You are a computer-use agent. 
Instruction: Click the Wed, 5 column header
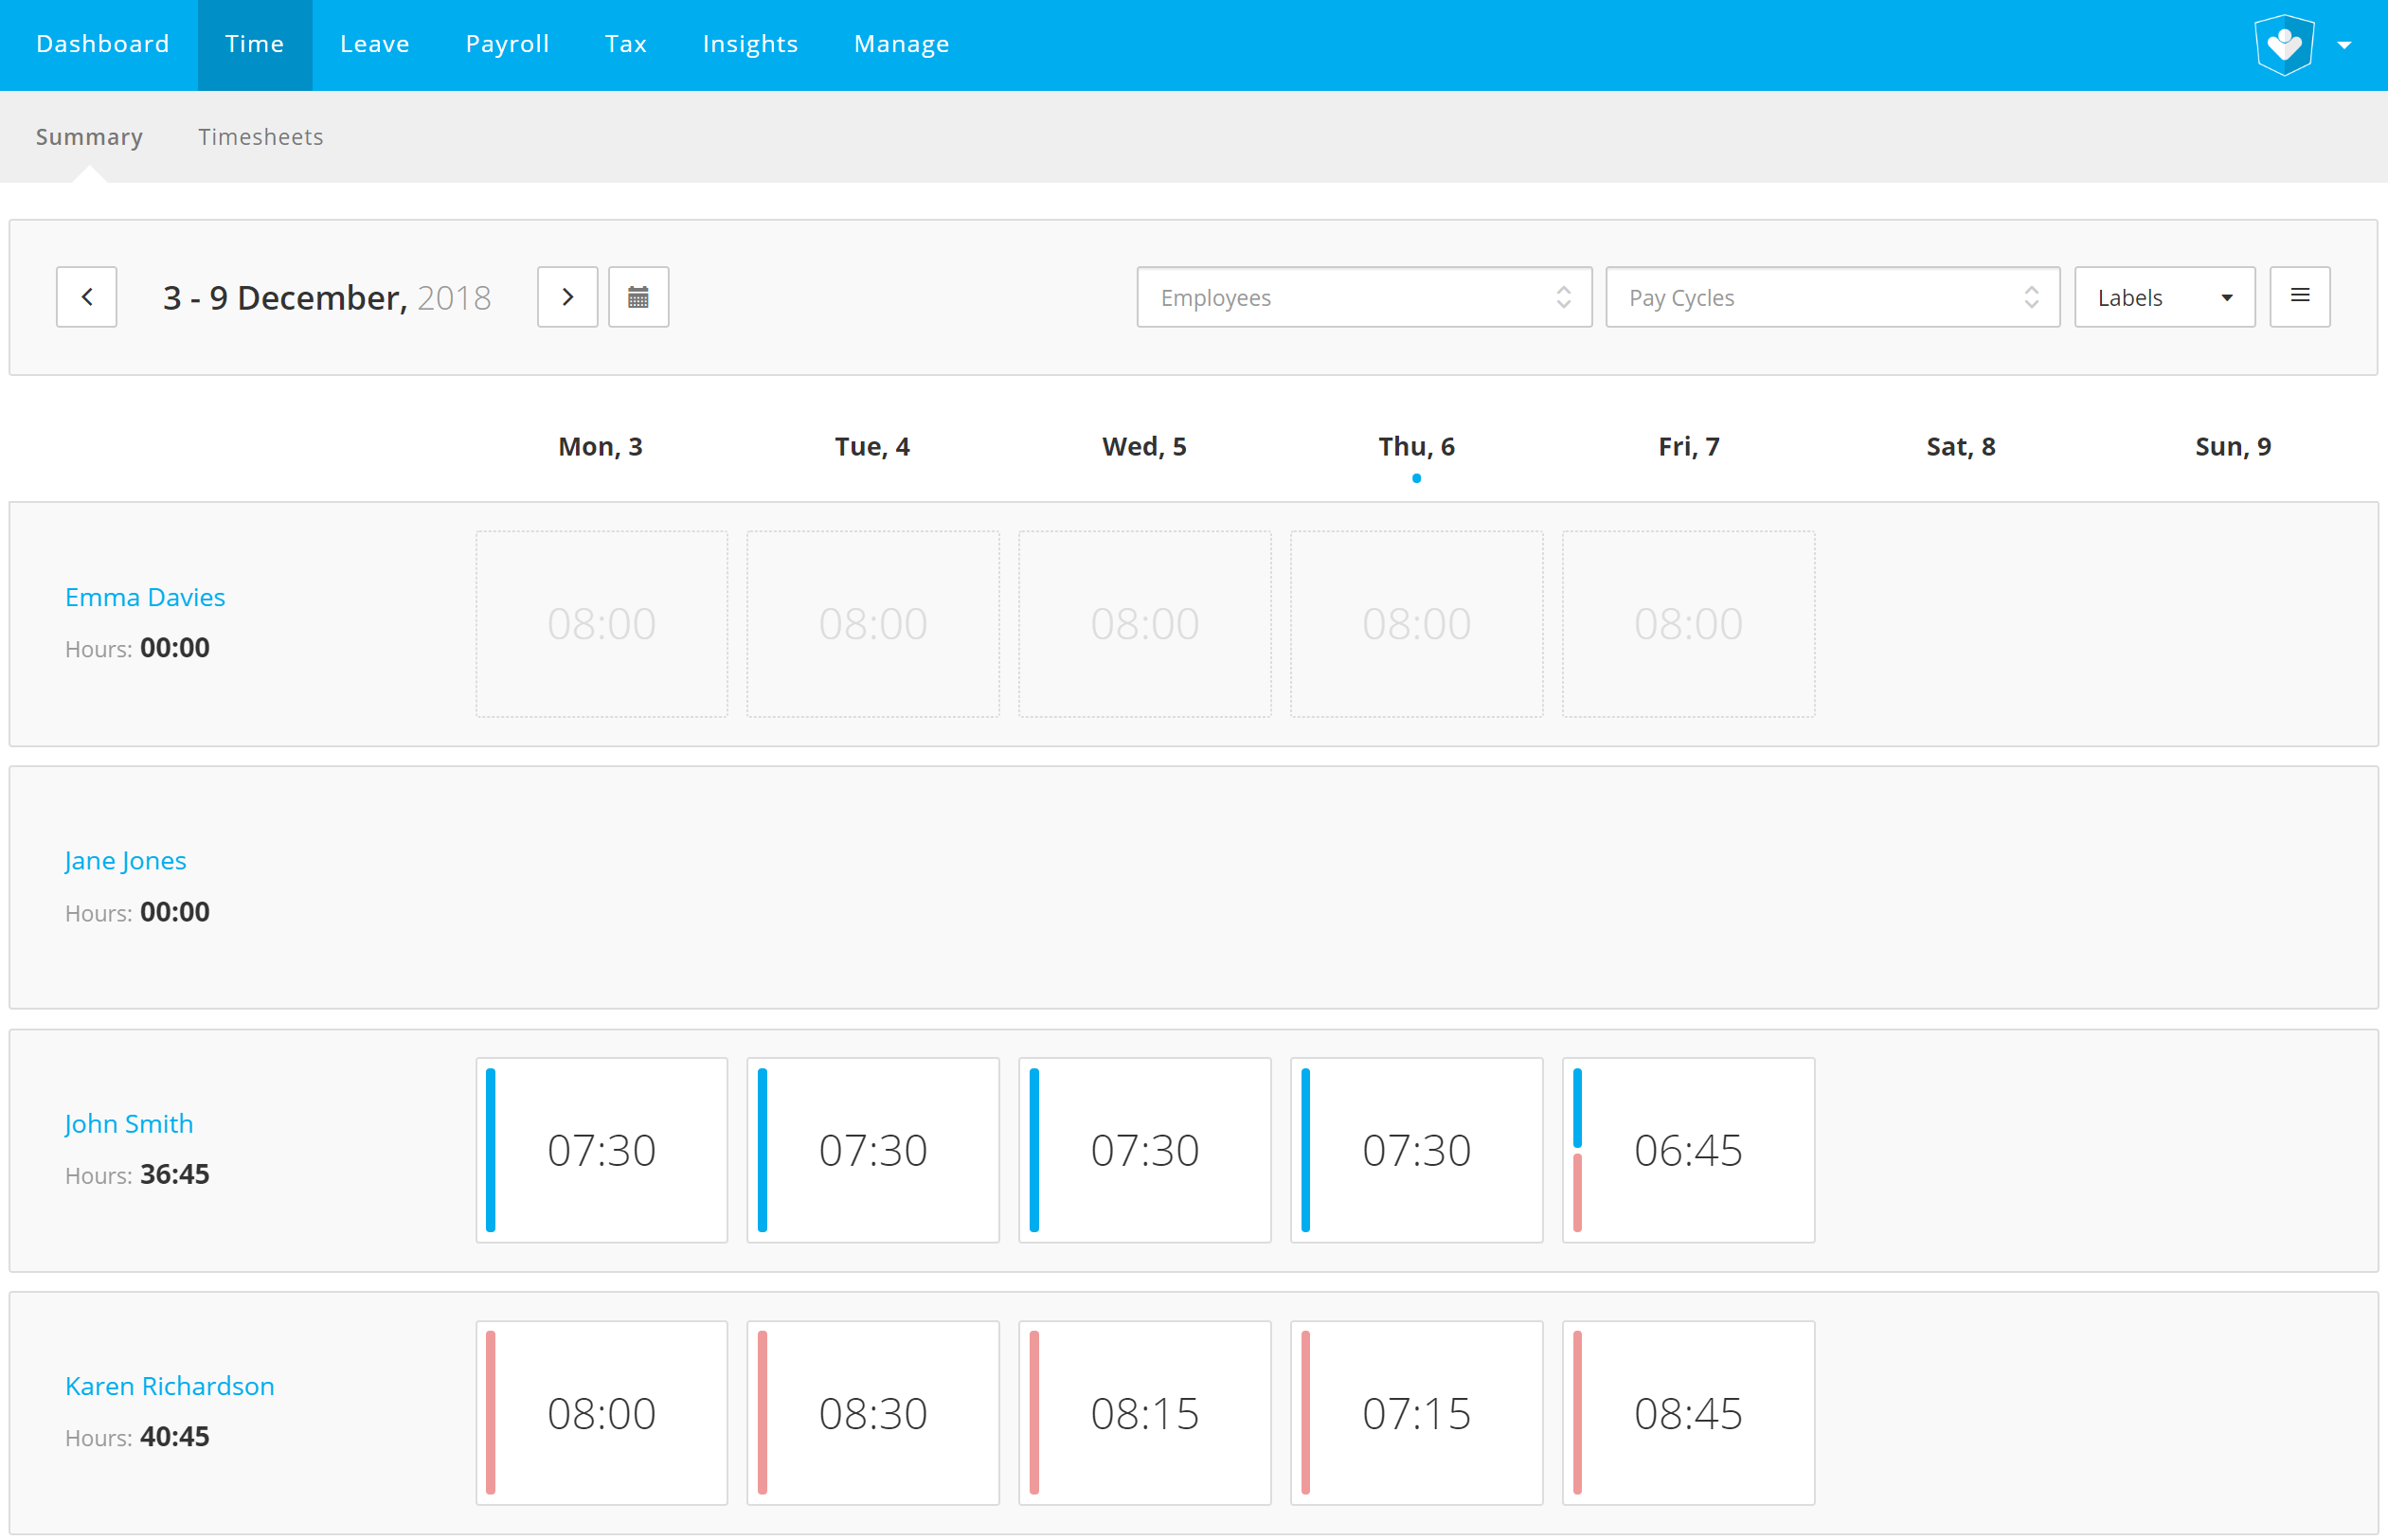(x=1144, y=446)
